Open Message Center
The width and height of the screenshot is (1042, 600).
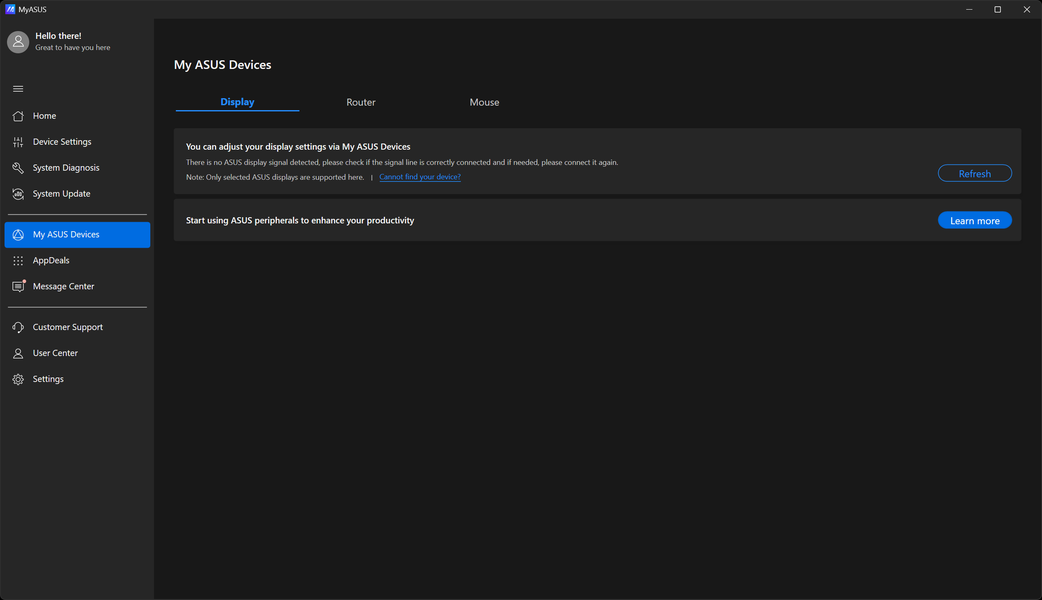pos(77,286)
